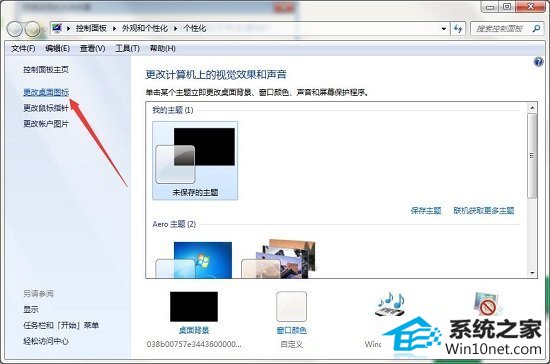
Task: Click the black desktop background preview icon
Action: [194, 306]
